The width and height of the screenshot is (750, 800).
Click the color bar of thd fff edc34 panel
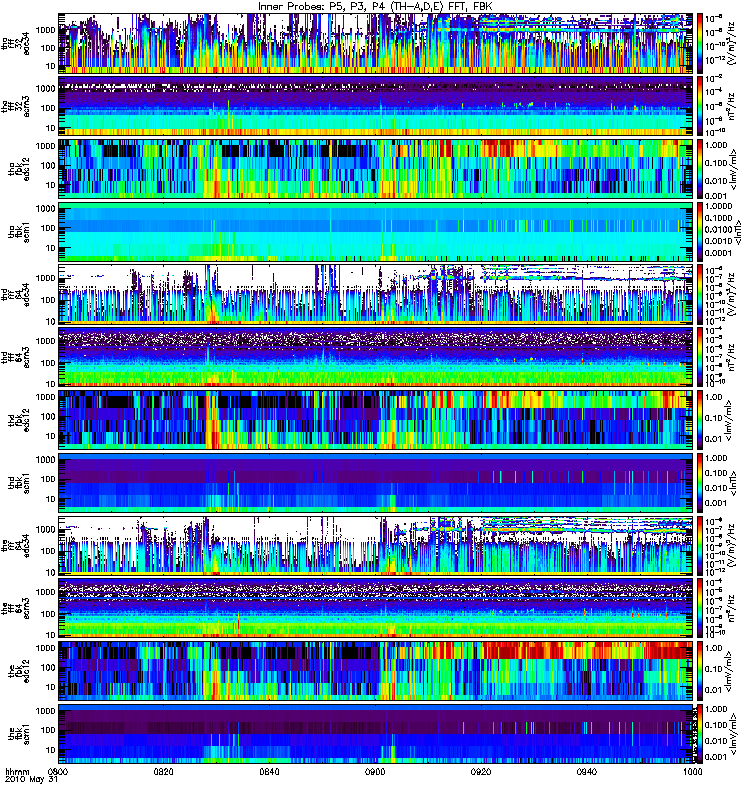(x=700, y=294)
